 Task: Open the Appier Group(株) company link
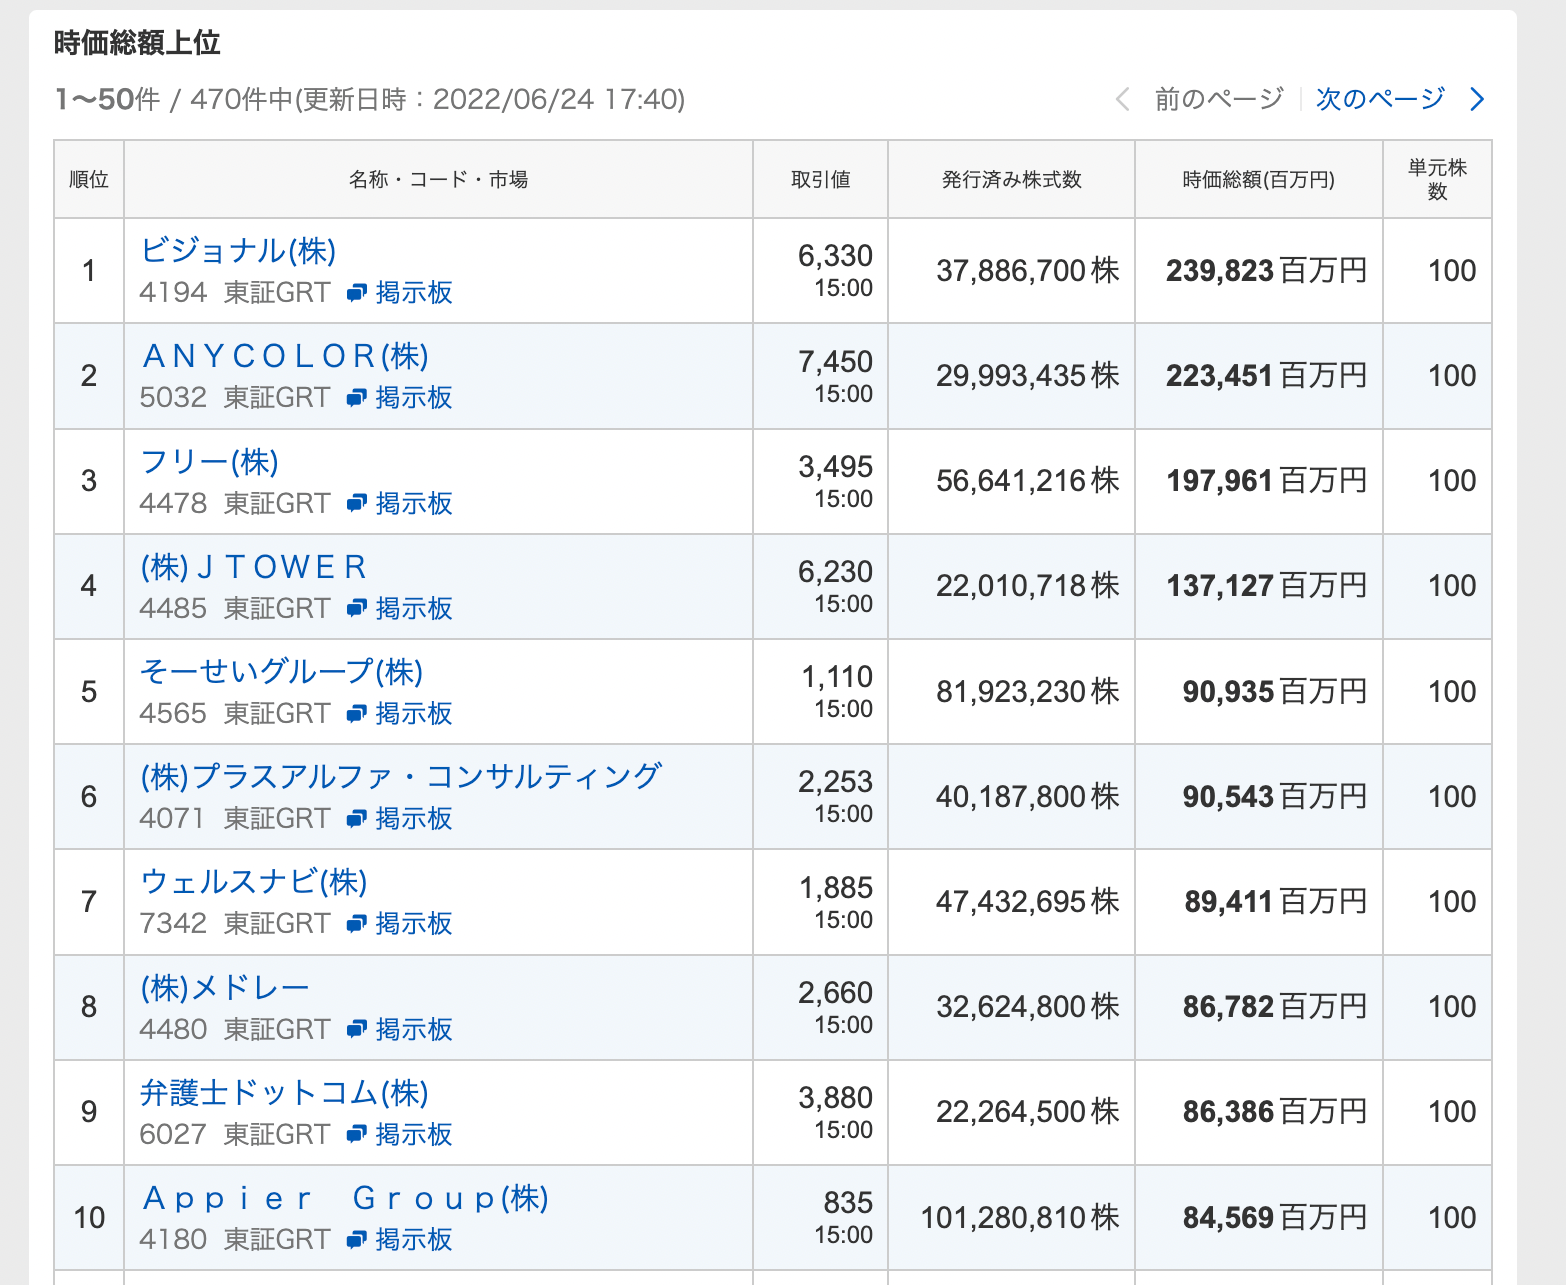pyautogui.click(x=345, y=1197)
